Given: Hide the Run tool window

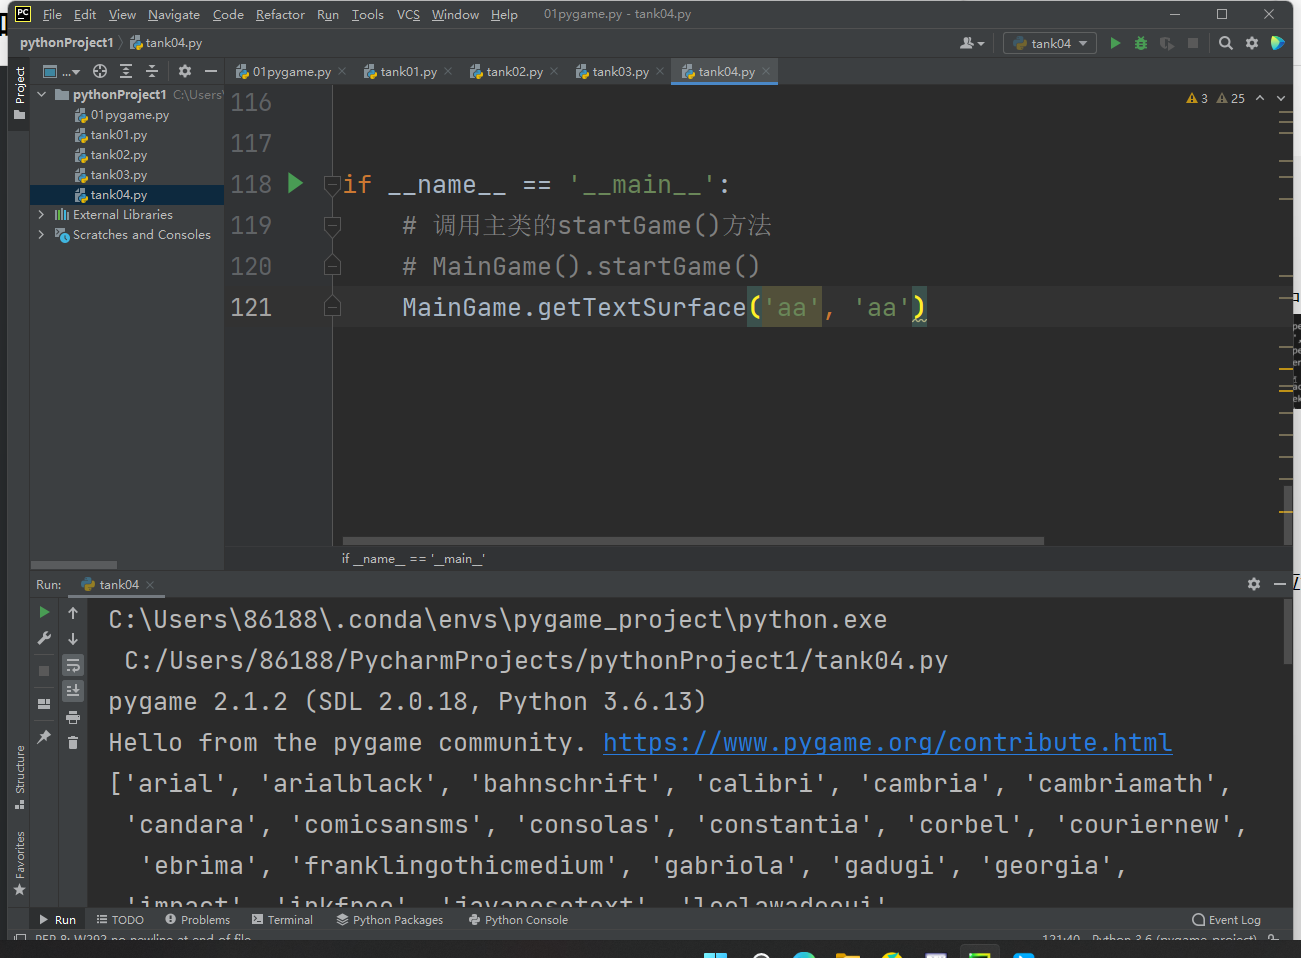Looking at the screenshot, I should point(1280,584).
